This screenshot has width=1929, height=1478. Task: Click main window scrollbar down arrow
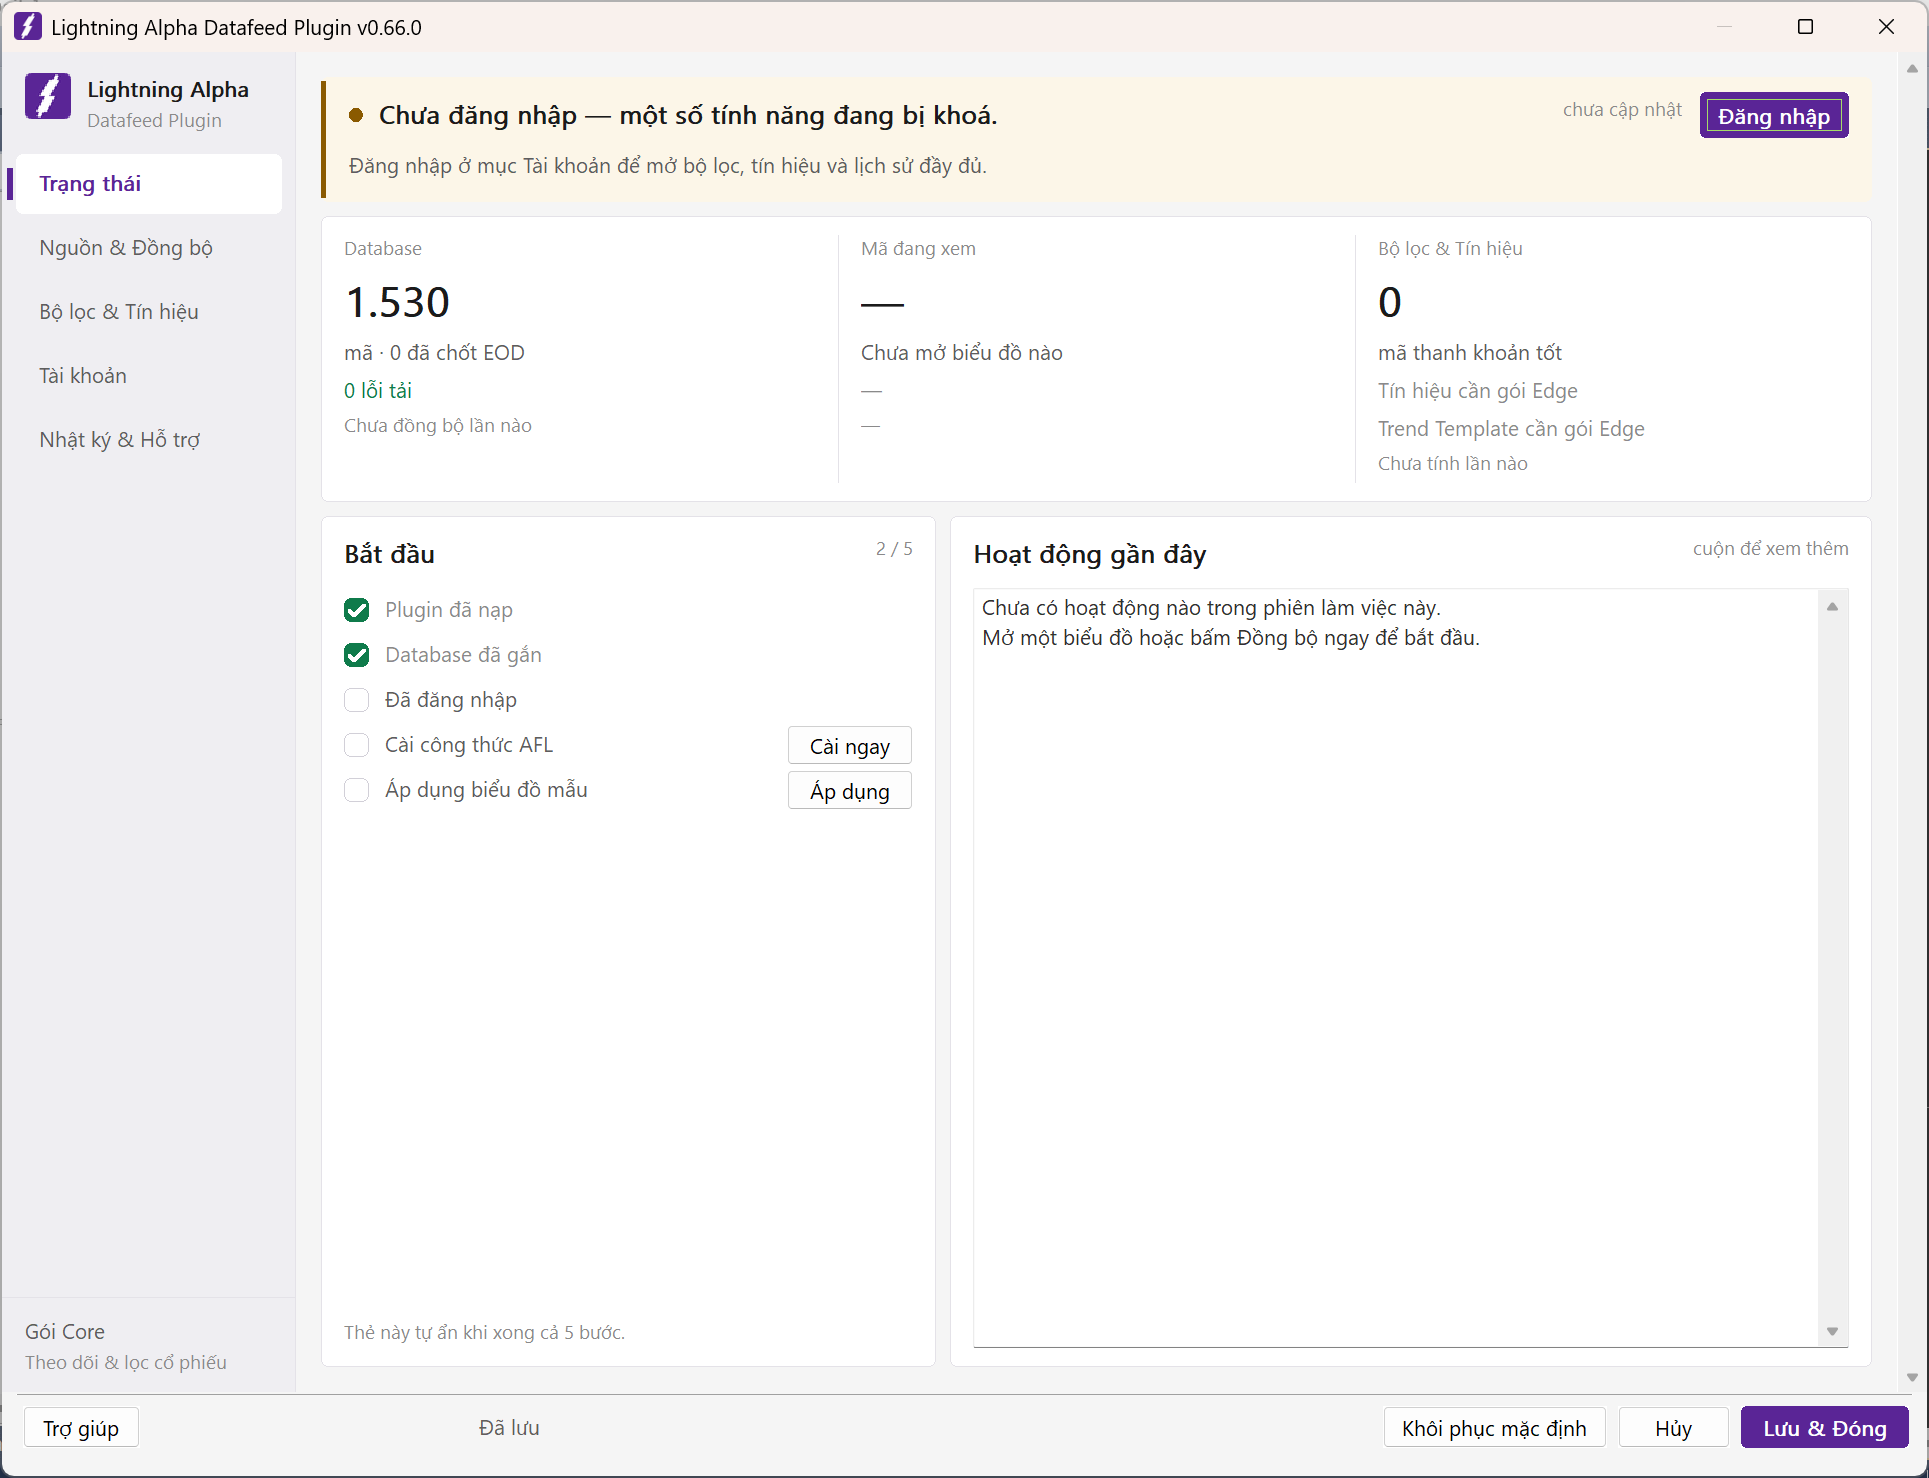(1912, 1377)
